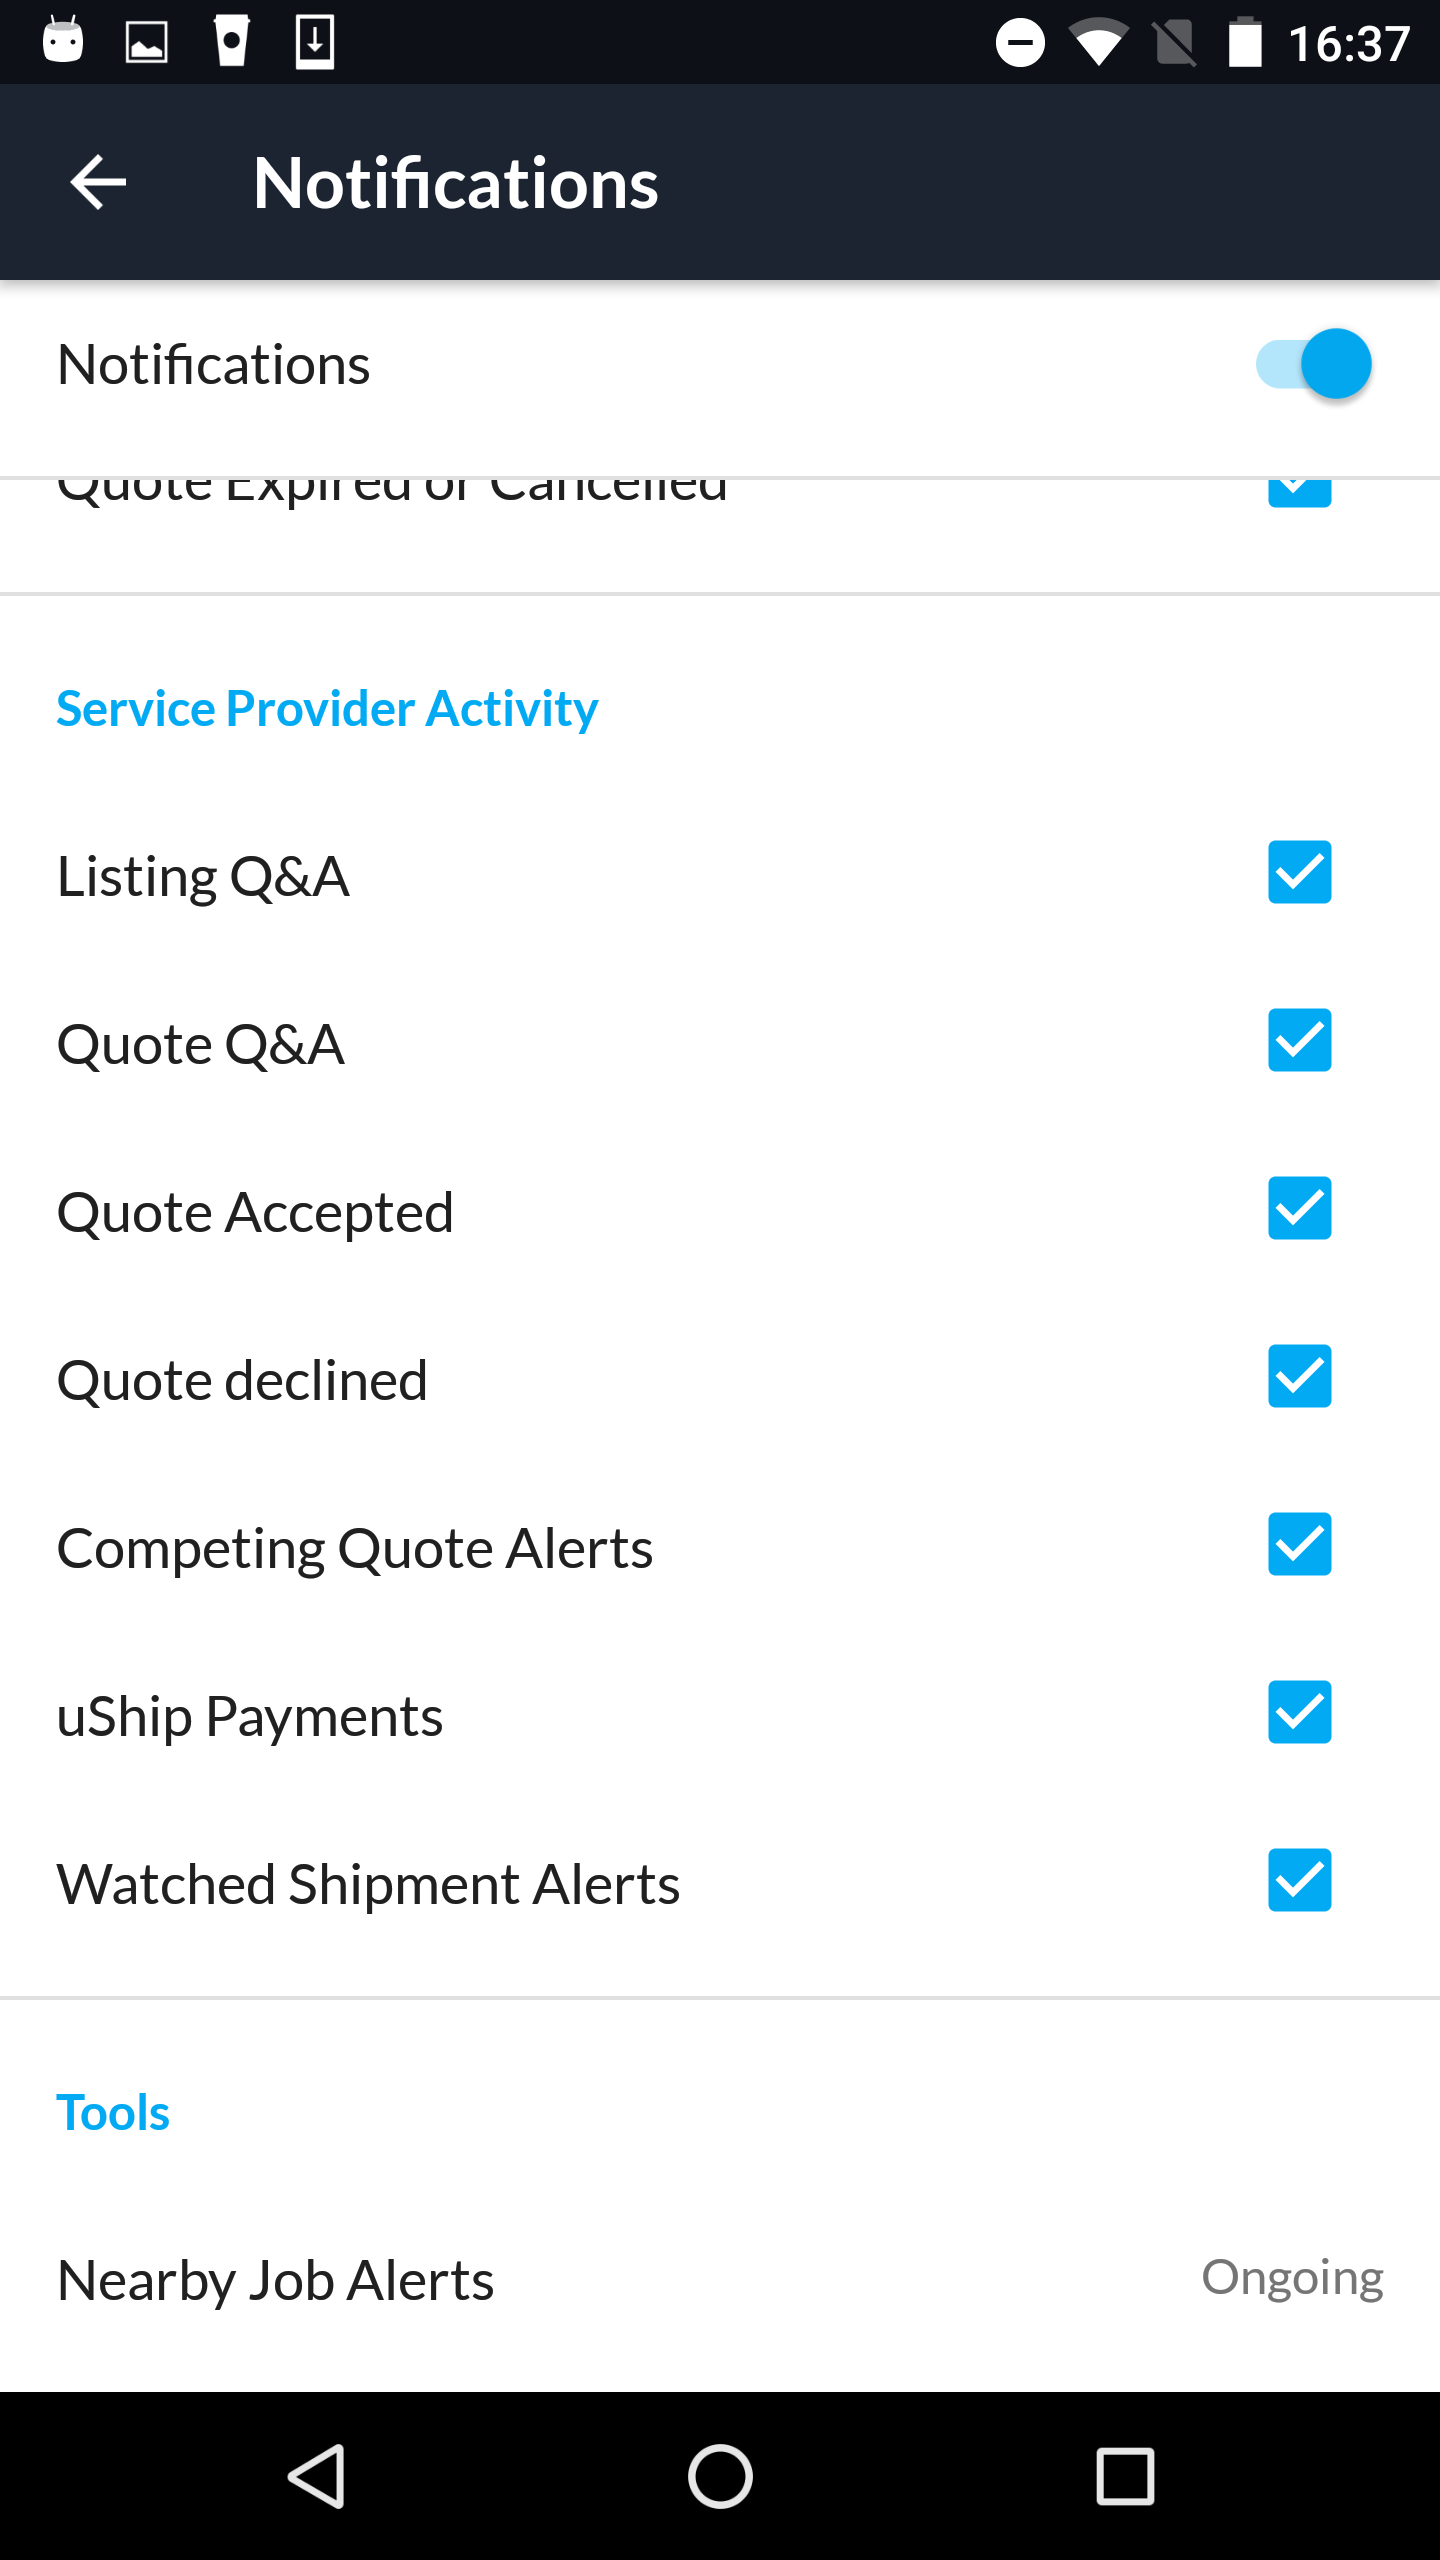Image resolution: width=1440 pixels, height=2560 pixels.
Task: Uncheck the uShip Payments checkbox
Action: pos(1299,1712)
